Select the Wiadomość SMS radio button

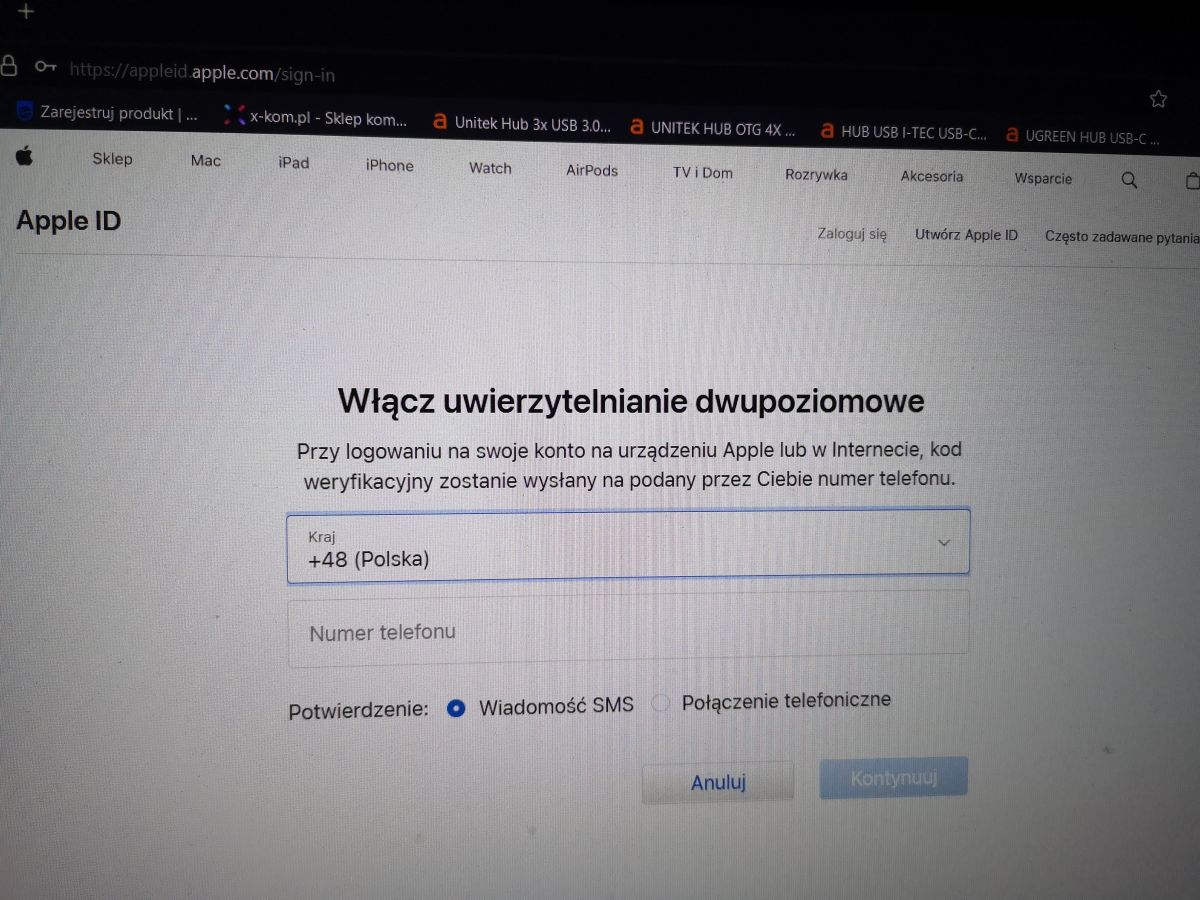click(456, 707)
